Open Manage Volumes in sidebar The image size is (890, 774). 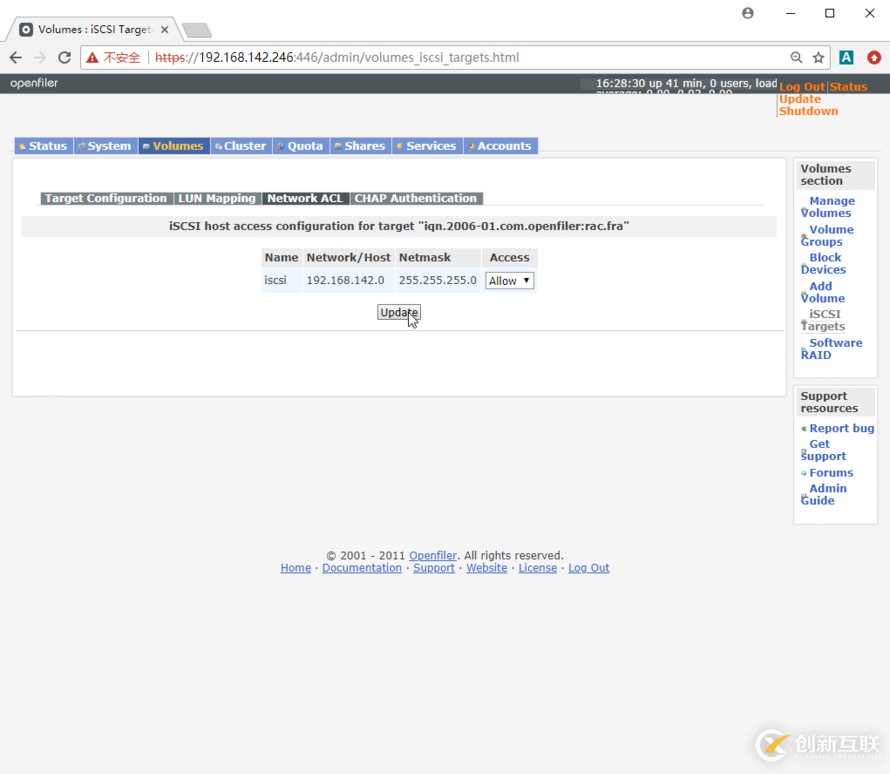coord(830,207)
